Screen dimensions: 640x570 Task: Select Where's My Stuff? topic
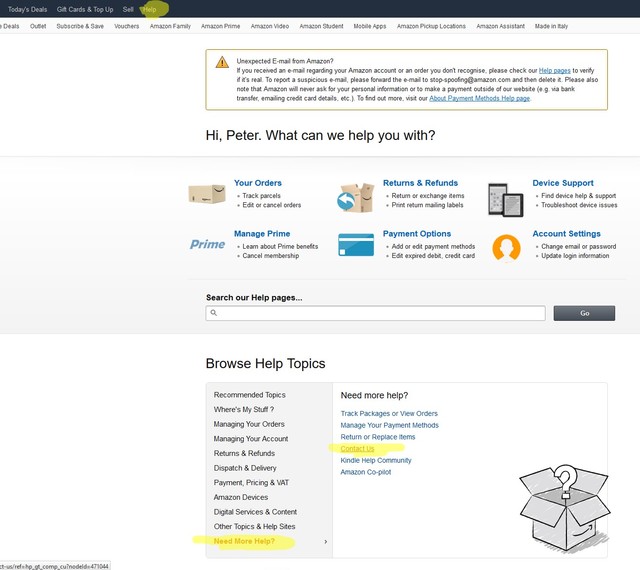[x=244, y=410]
